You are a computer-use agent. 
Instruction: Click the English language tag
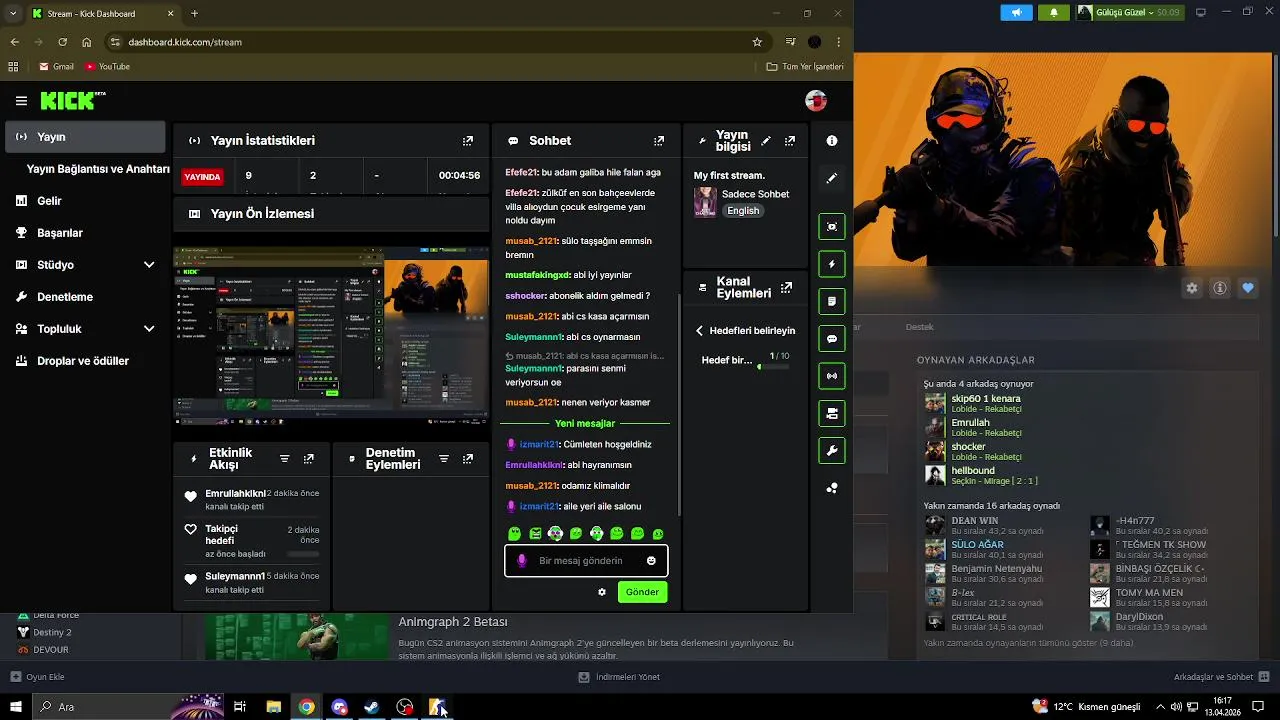pos(743,211)
